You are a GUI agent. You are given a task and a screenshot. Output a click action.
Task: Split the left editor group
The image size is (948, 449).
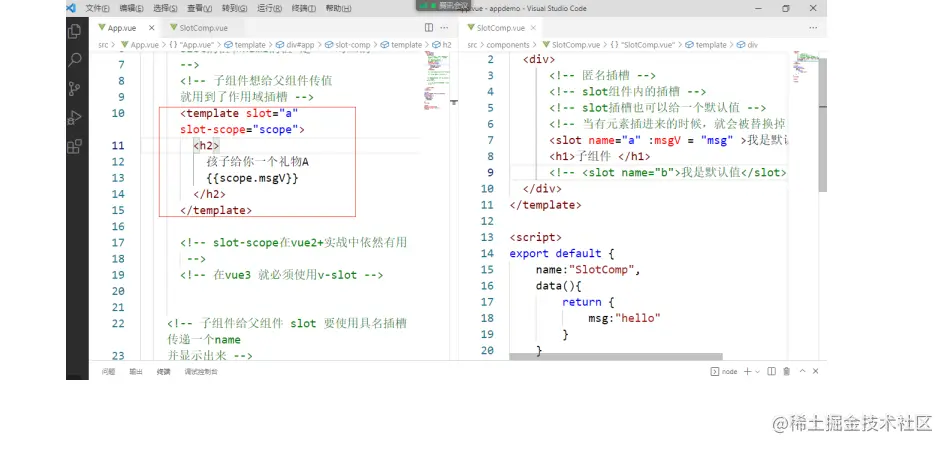click(429, 28)
